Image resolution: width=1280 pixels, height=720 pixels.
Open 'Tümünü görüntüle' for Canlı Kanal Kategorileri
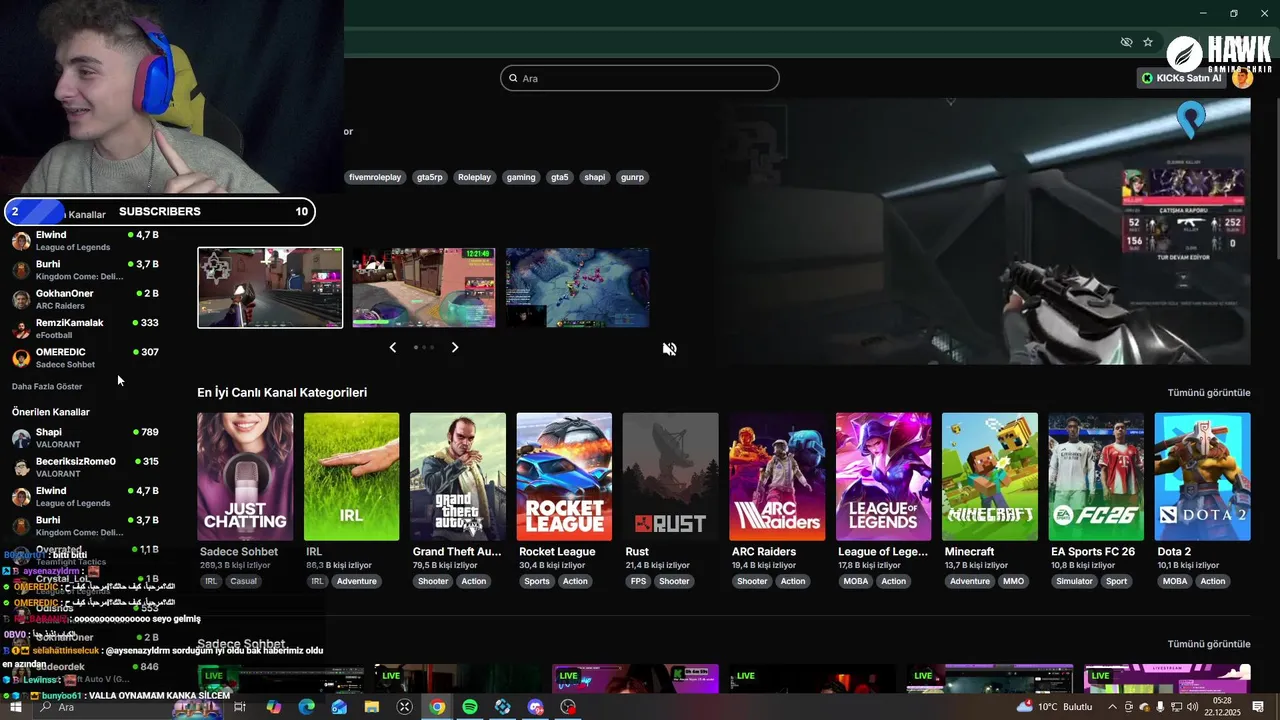[x=1209, y=393]
